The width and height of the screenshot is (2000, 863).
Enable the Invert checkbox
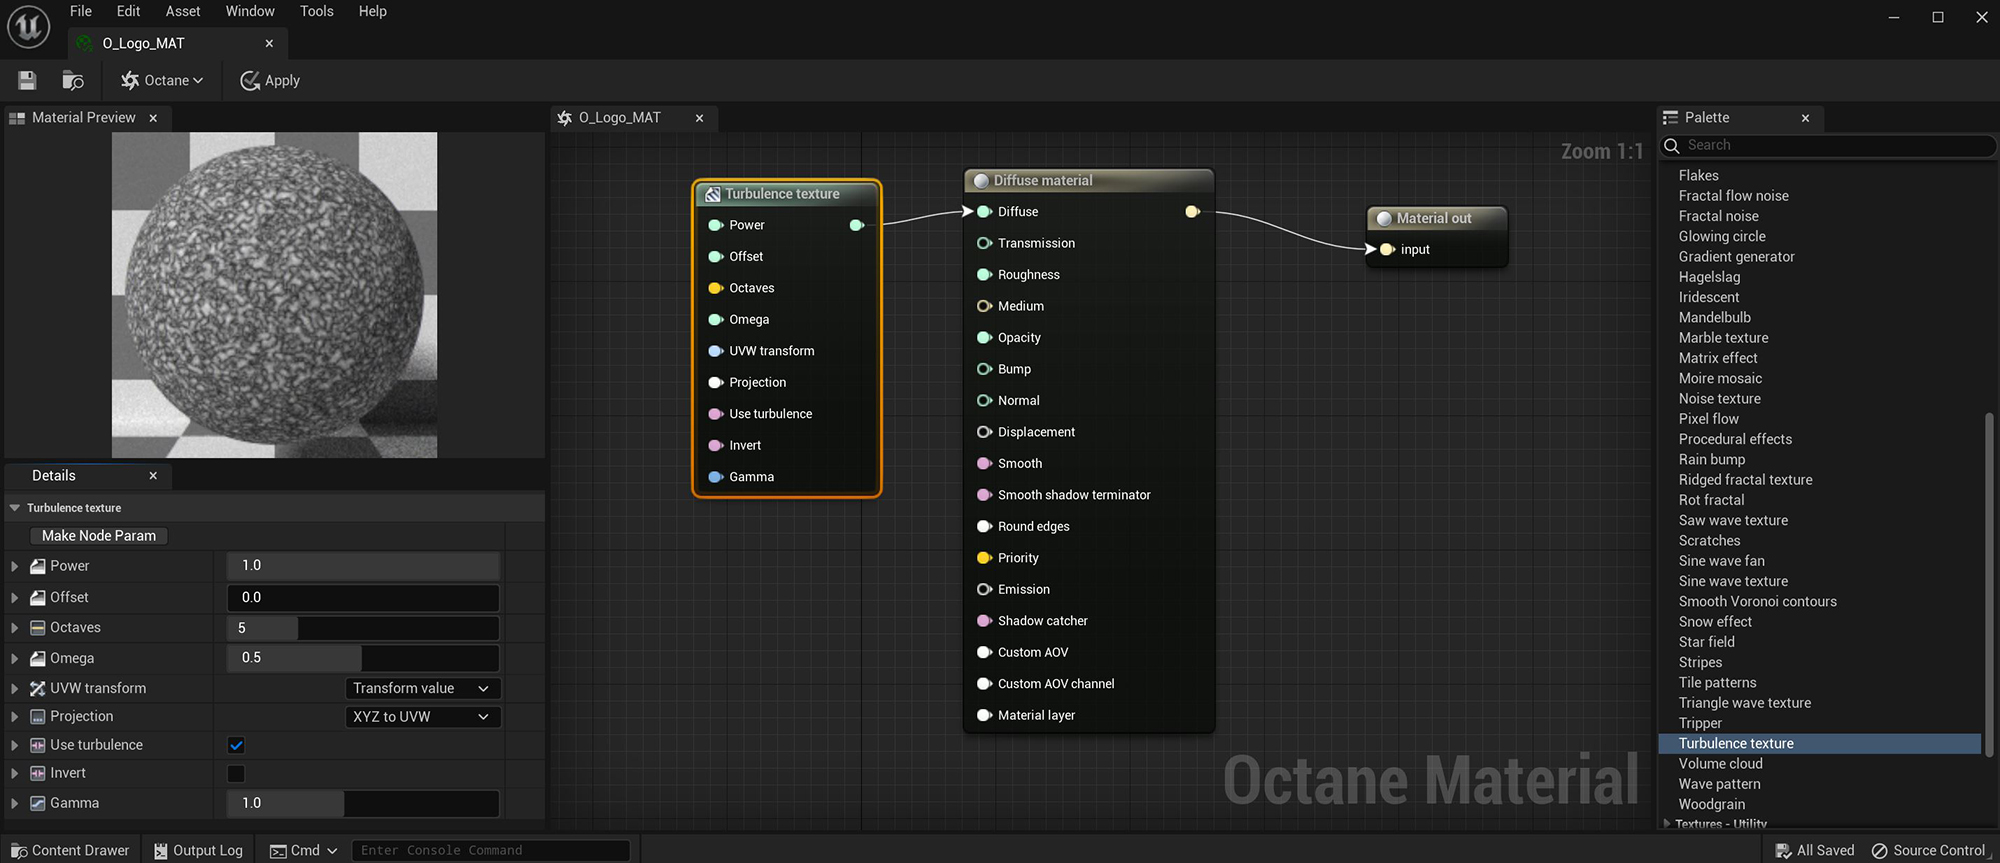point(236,774)
